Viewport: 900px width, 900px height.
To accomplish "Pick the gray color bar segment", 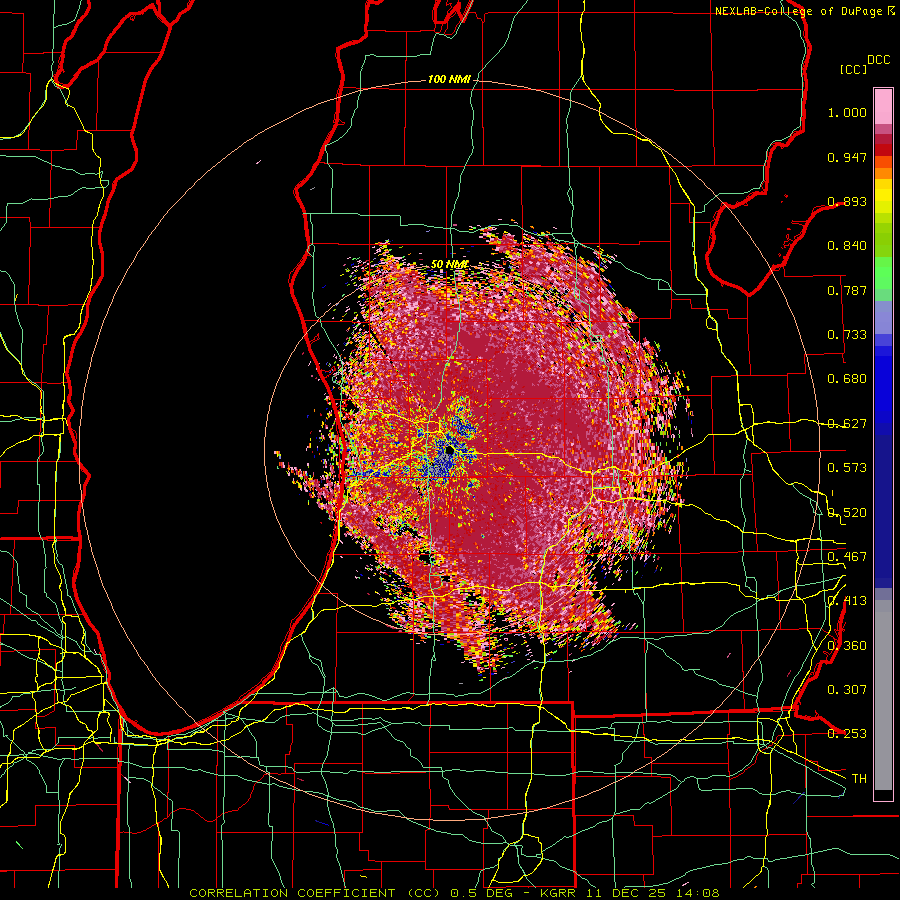I will (883, 695).
